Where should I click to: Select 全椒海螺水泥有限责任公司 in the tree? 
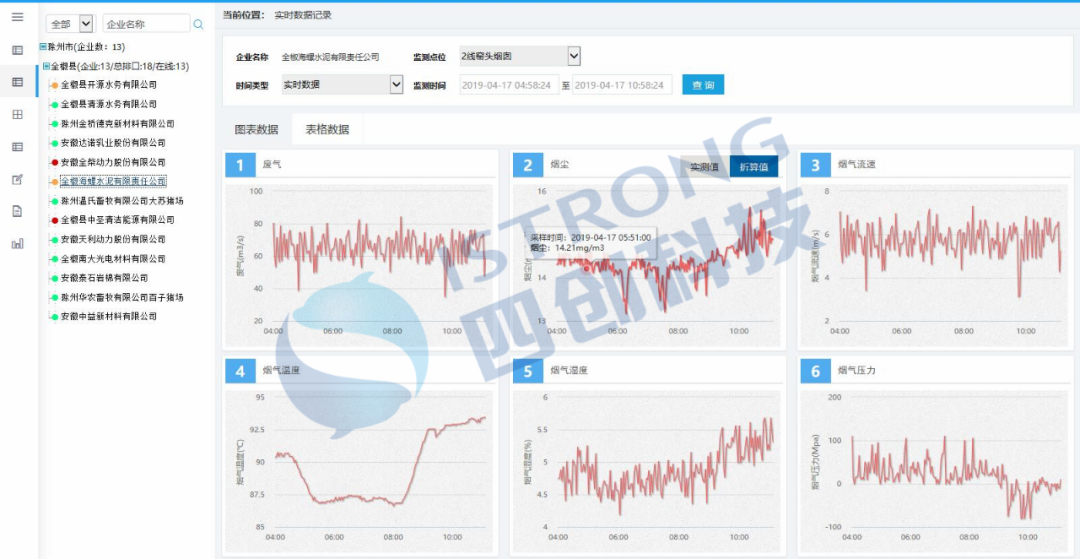[113, 182]
